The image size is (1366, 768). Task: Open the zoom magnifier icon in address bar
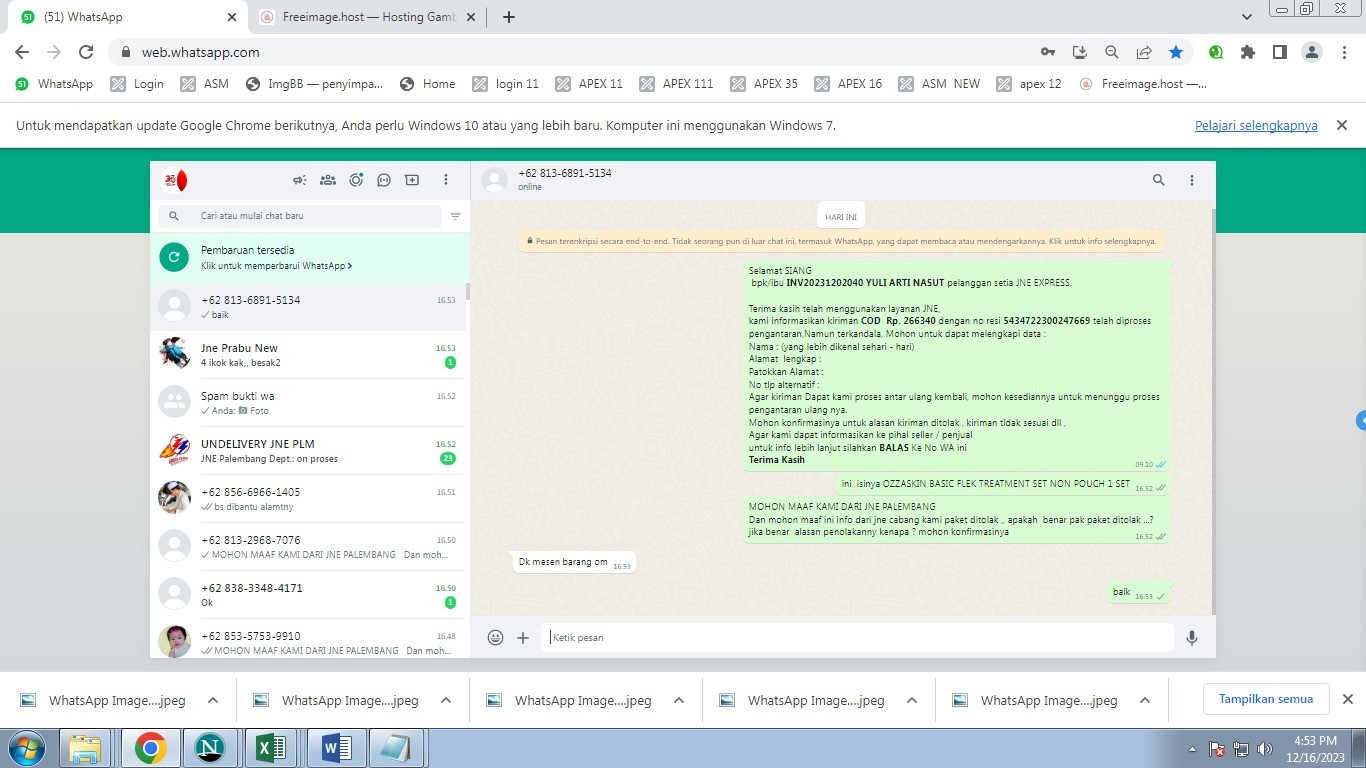point(1111,52)
